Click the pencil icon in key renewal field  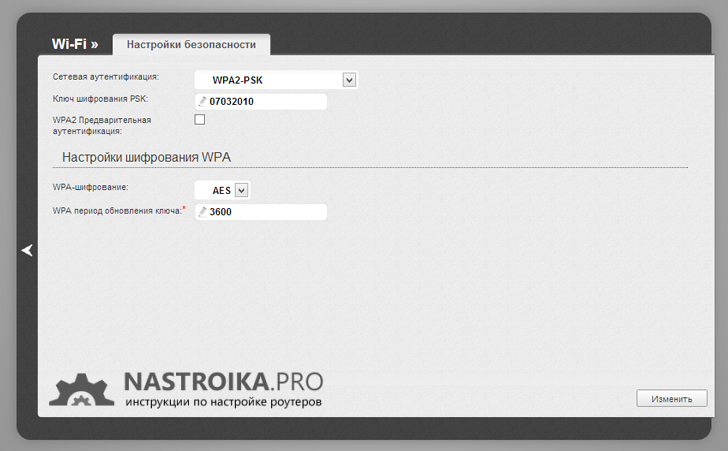(x=202, y=212)
